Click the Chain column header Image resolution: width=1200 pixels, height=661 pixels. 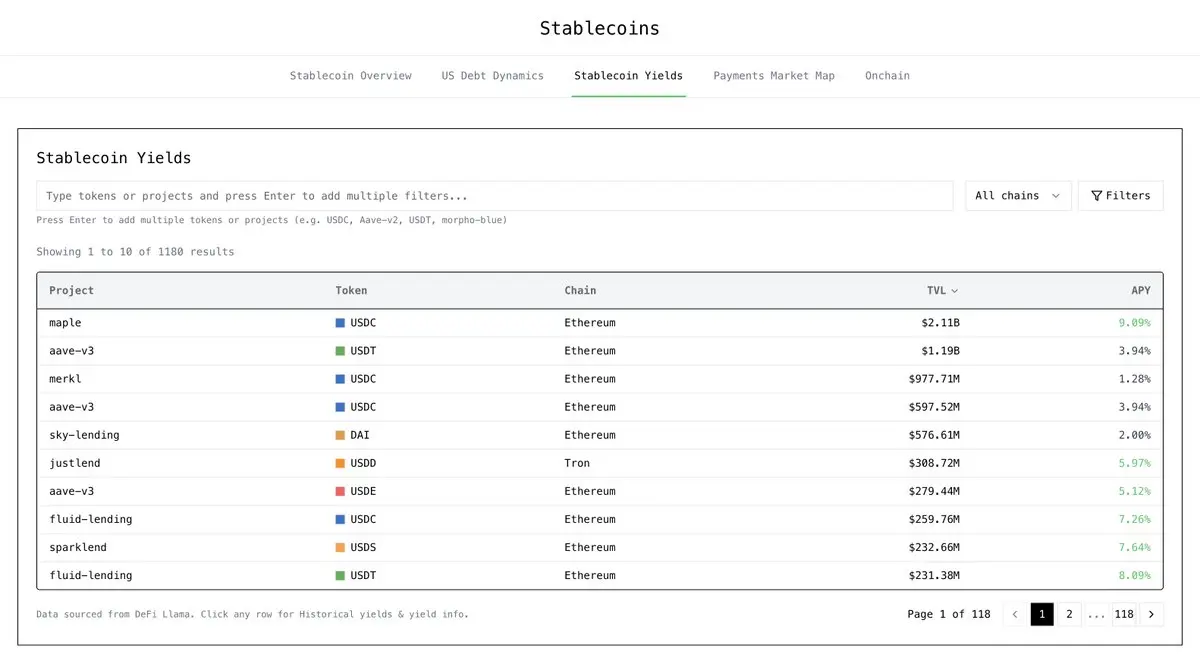[x=580, y=291]
